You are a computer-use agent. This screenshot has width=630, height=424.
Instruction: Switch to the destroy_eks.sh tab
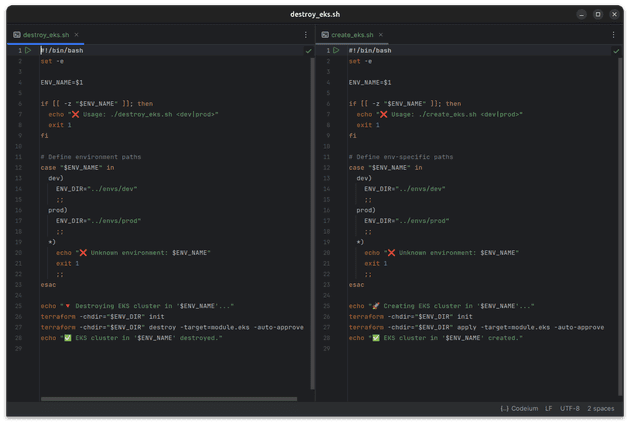(47, 35)
